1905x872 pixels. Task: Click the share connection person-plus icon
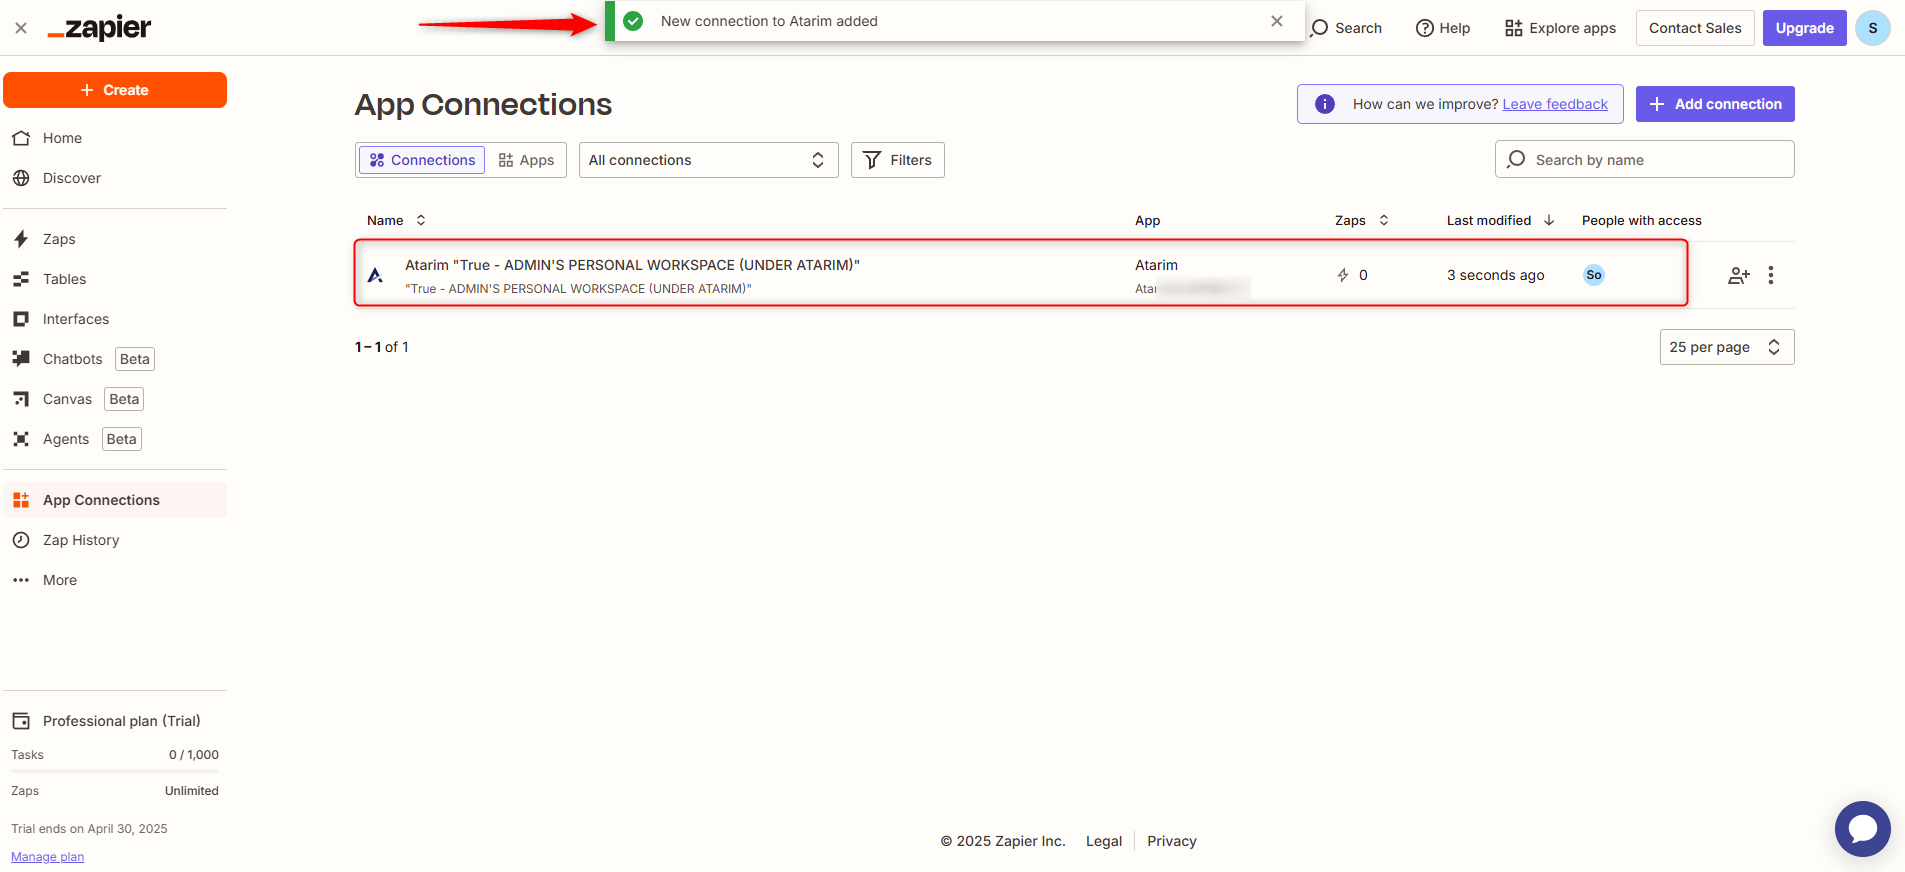click(x=1738, y=275)
